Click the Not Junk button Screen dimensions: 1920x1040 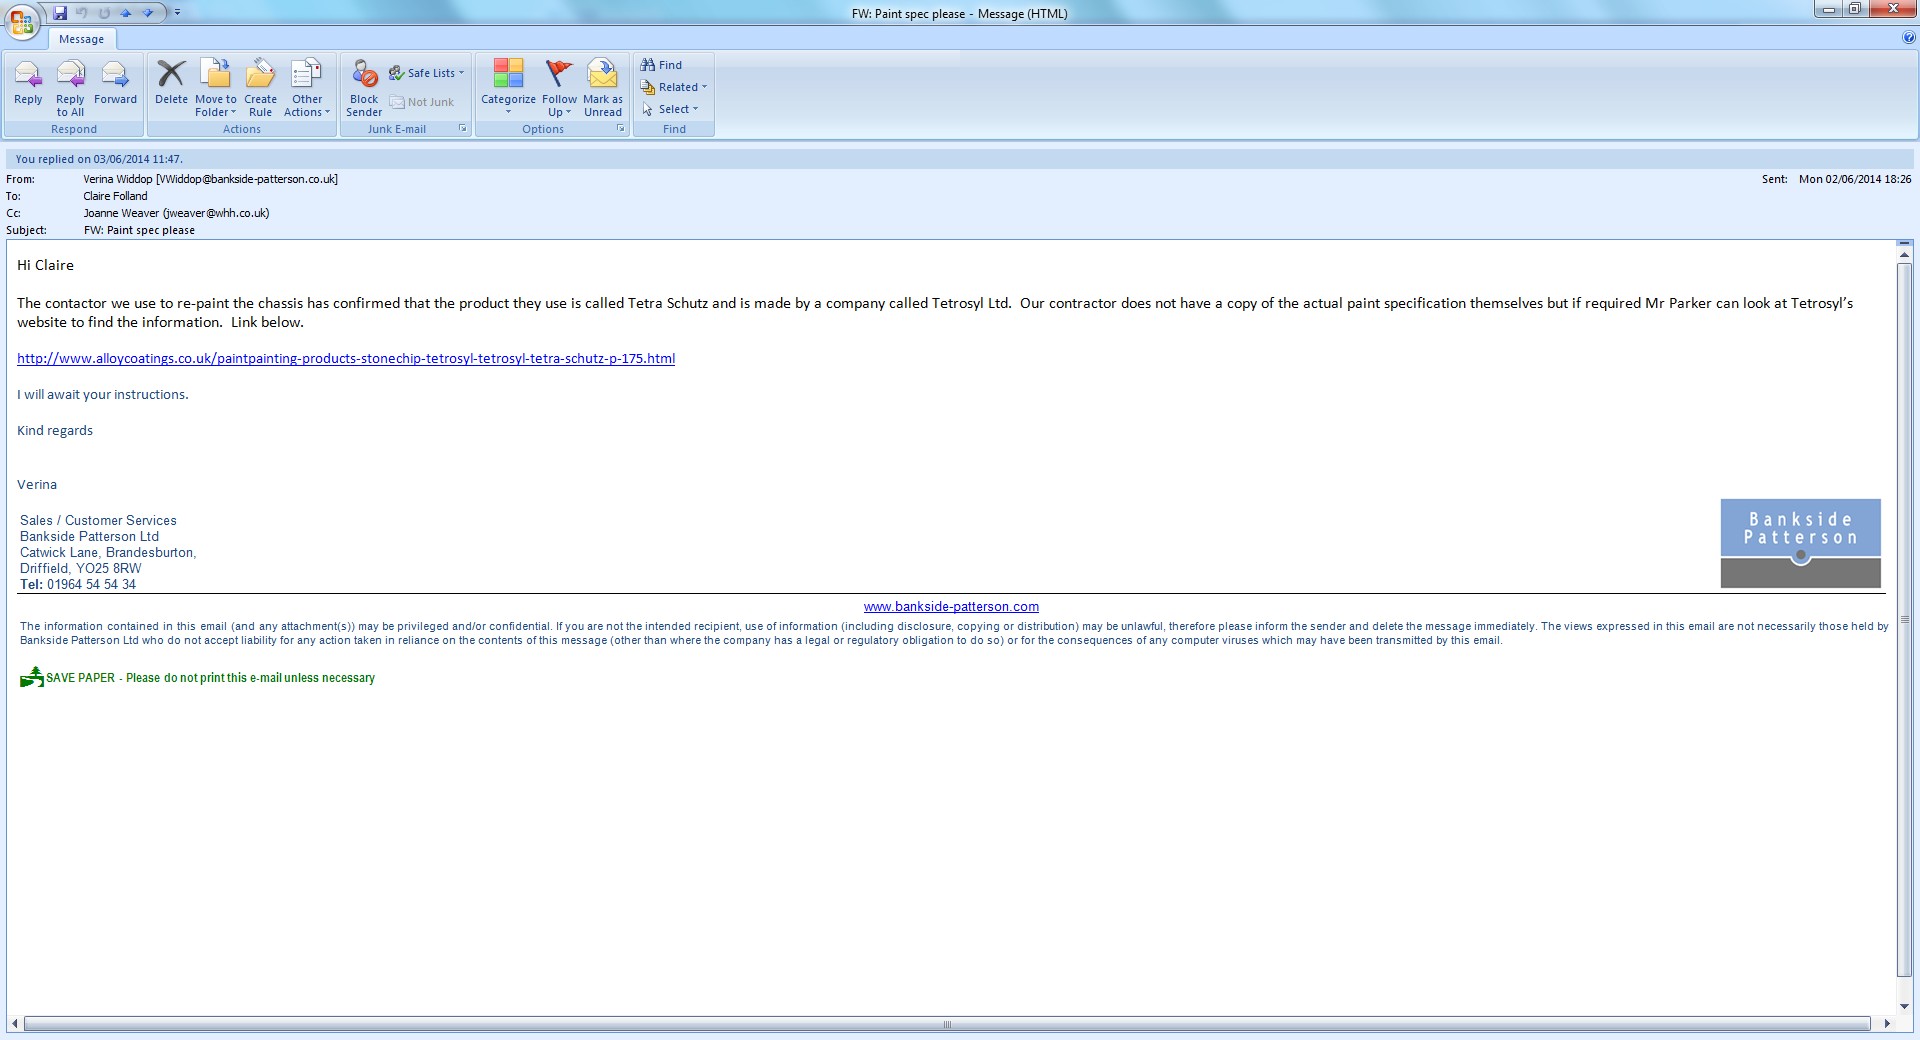click(x=422, y=102)
